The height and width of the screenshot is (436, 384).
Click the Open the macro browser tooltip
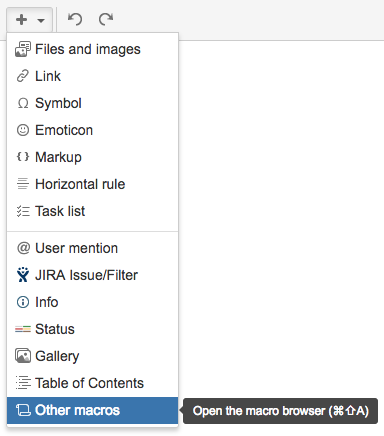coord(280,411)
